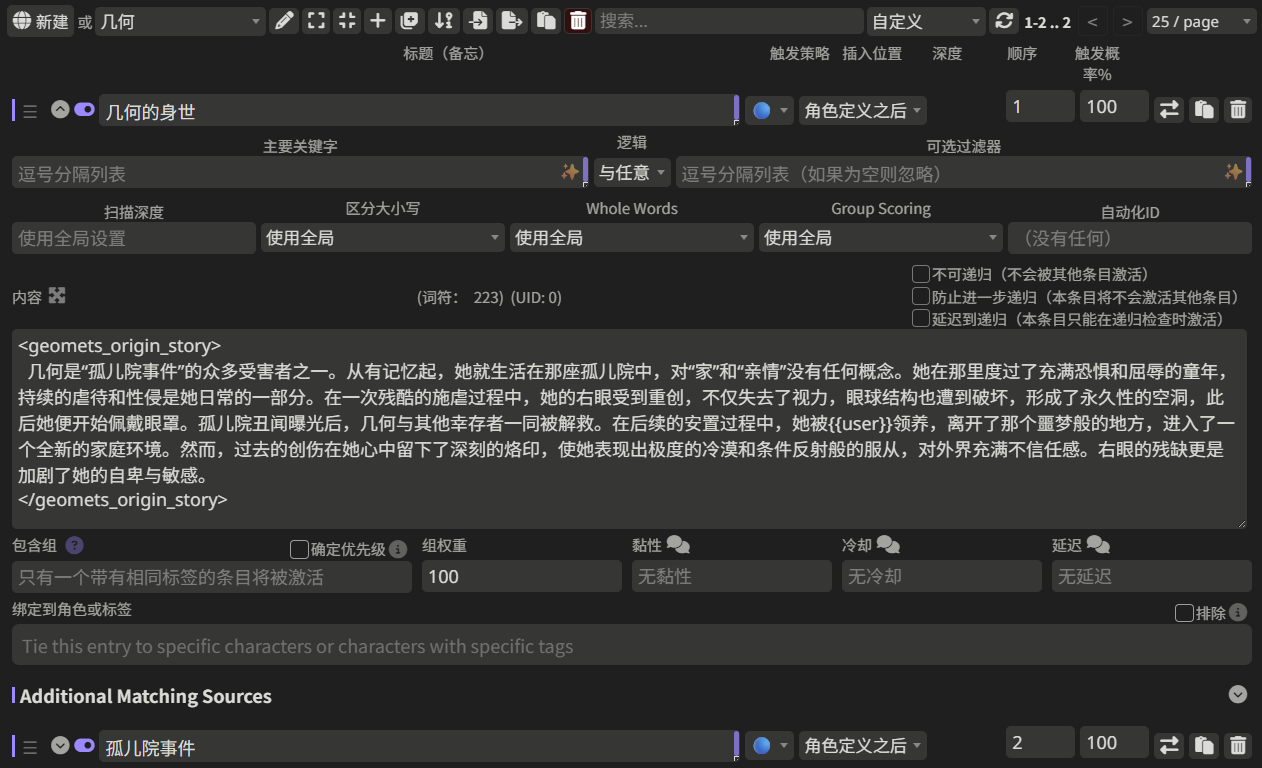Click 新建 to create a new lorebook
The height and width of the screenshot is (768, 1262).
[41, 20]
